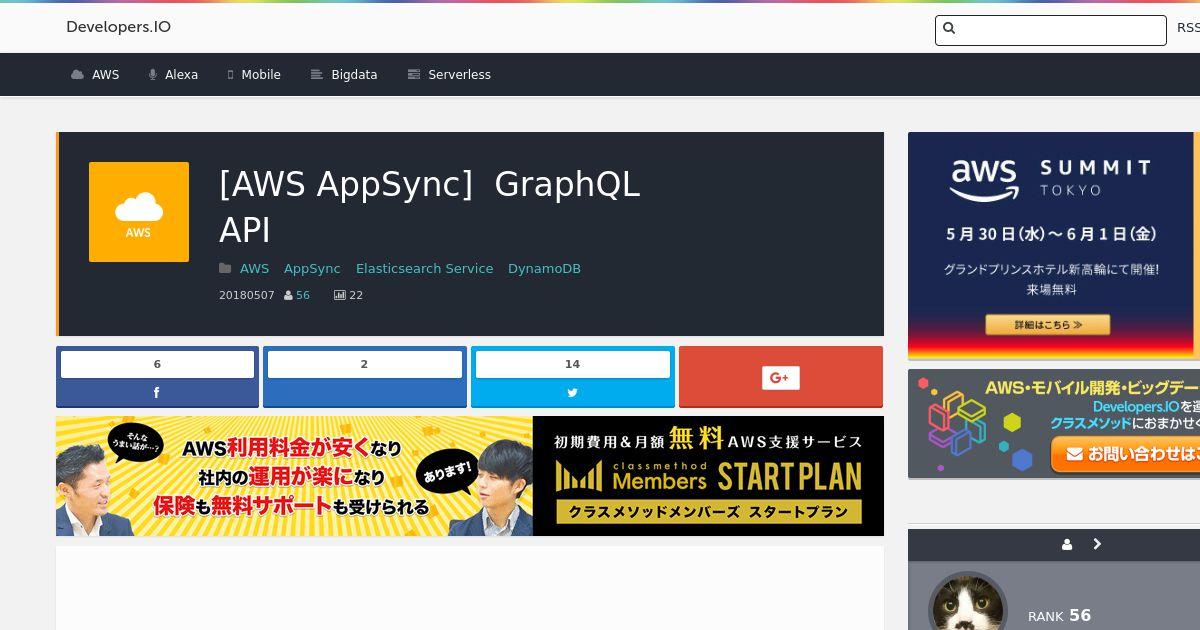Click the user icon in the sidebar tab

pyautogui.click(x=1067, y=545)
